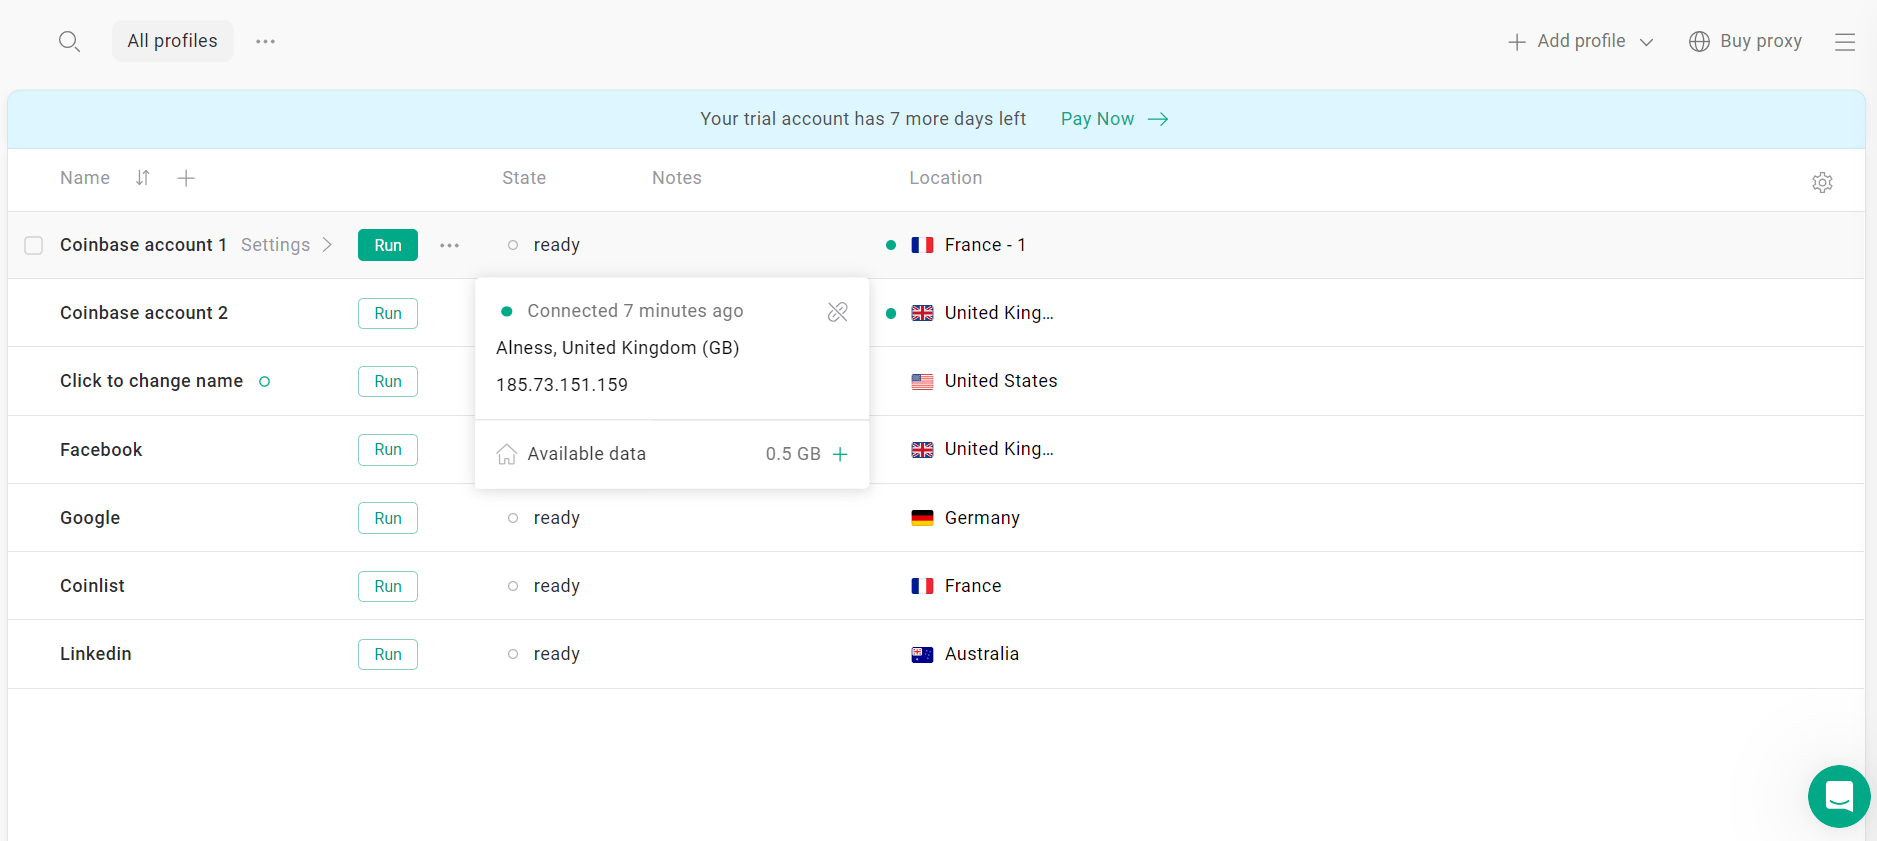Image resolution: width=1877 pixels, height=841 pixels.
Task: Open the hamburger menu at top right
Action: tap(1845, 42)
